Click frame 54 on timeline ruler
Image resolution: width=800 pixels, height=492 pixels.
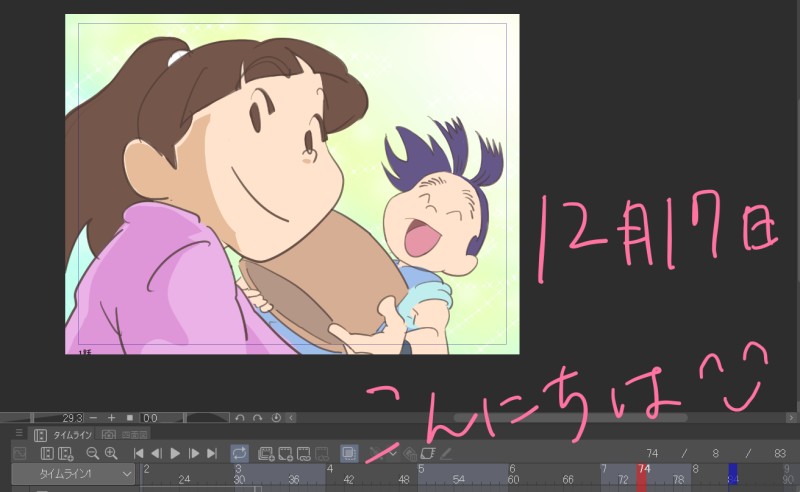tap(459, 479)
